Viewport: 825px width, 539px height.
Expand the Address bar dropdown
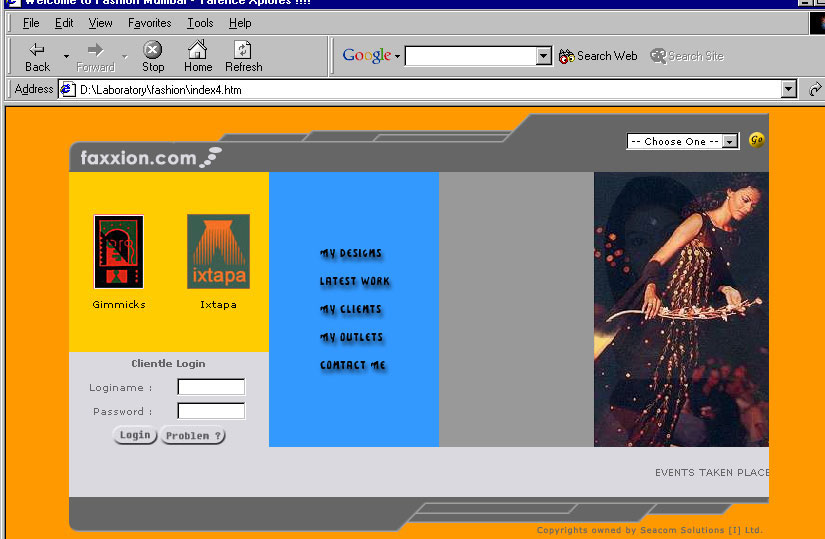pyautogui.click(x=788, y=89)
